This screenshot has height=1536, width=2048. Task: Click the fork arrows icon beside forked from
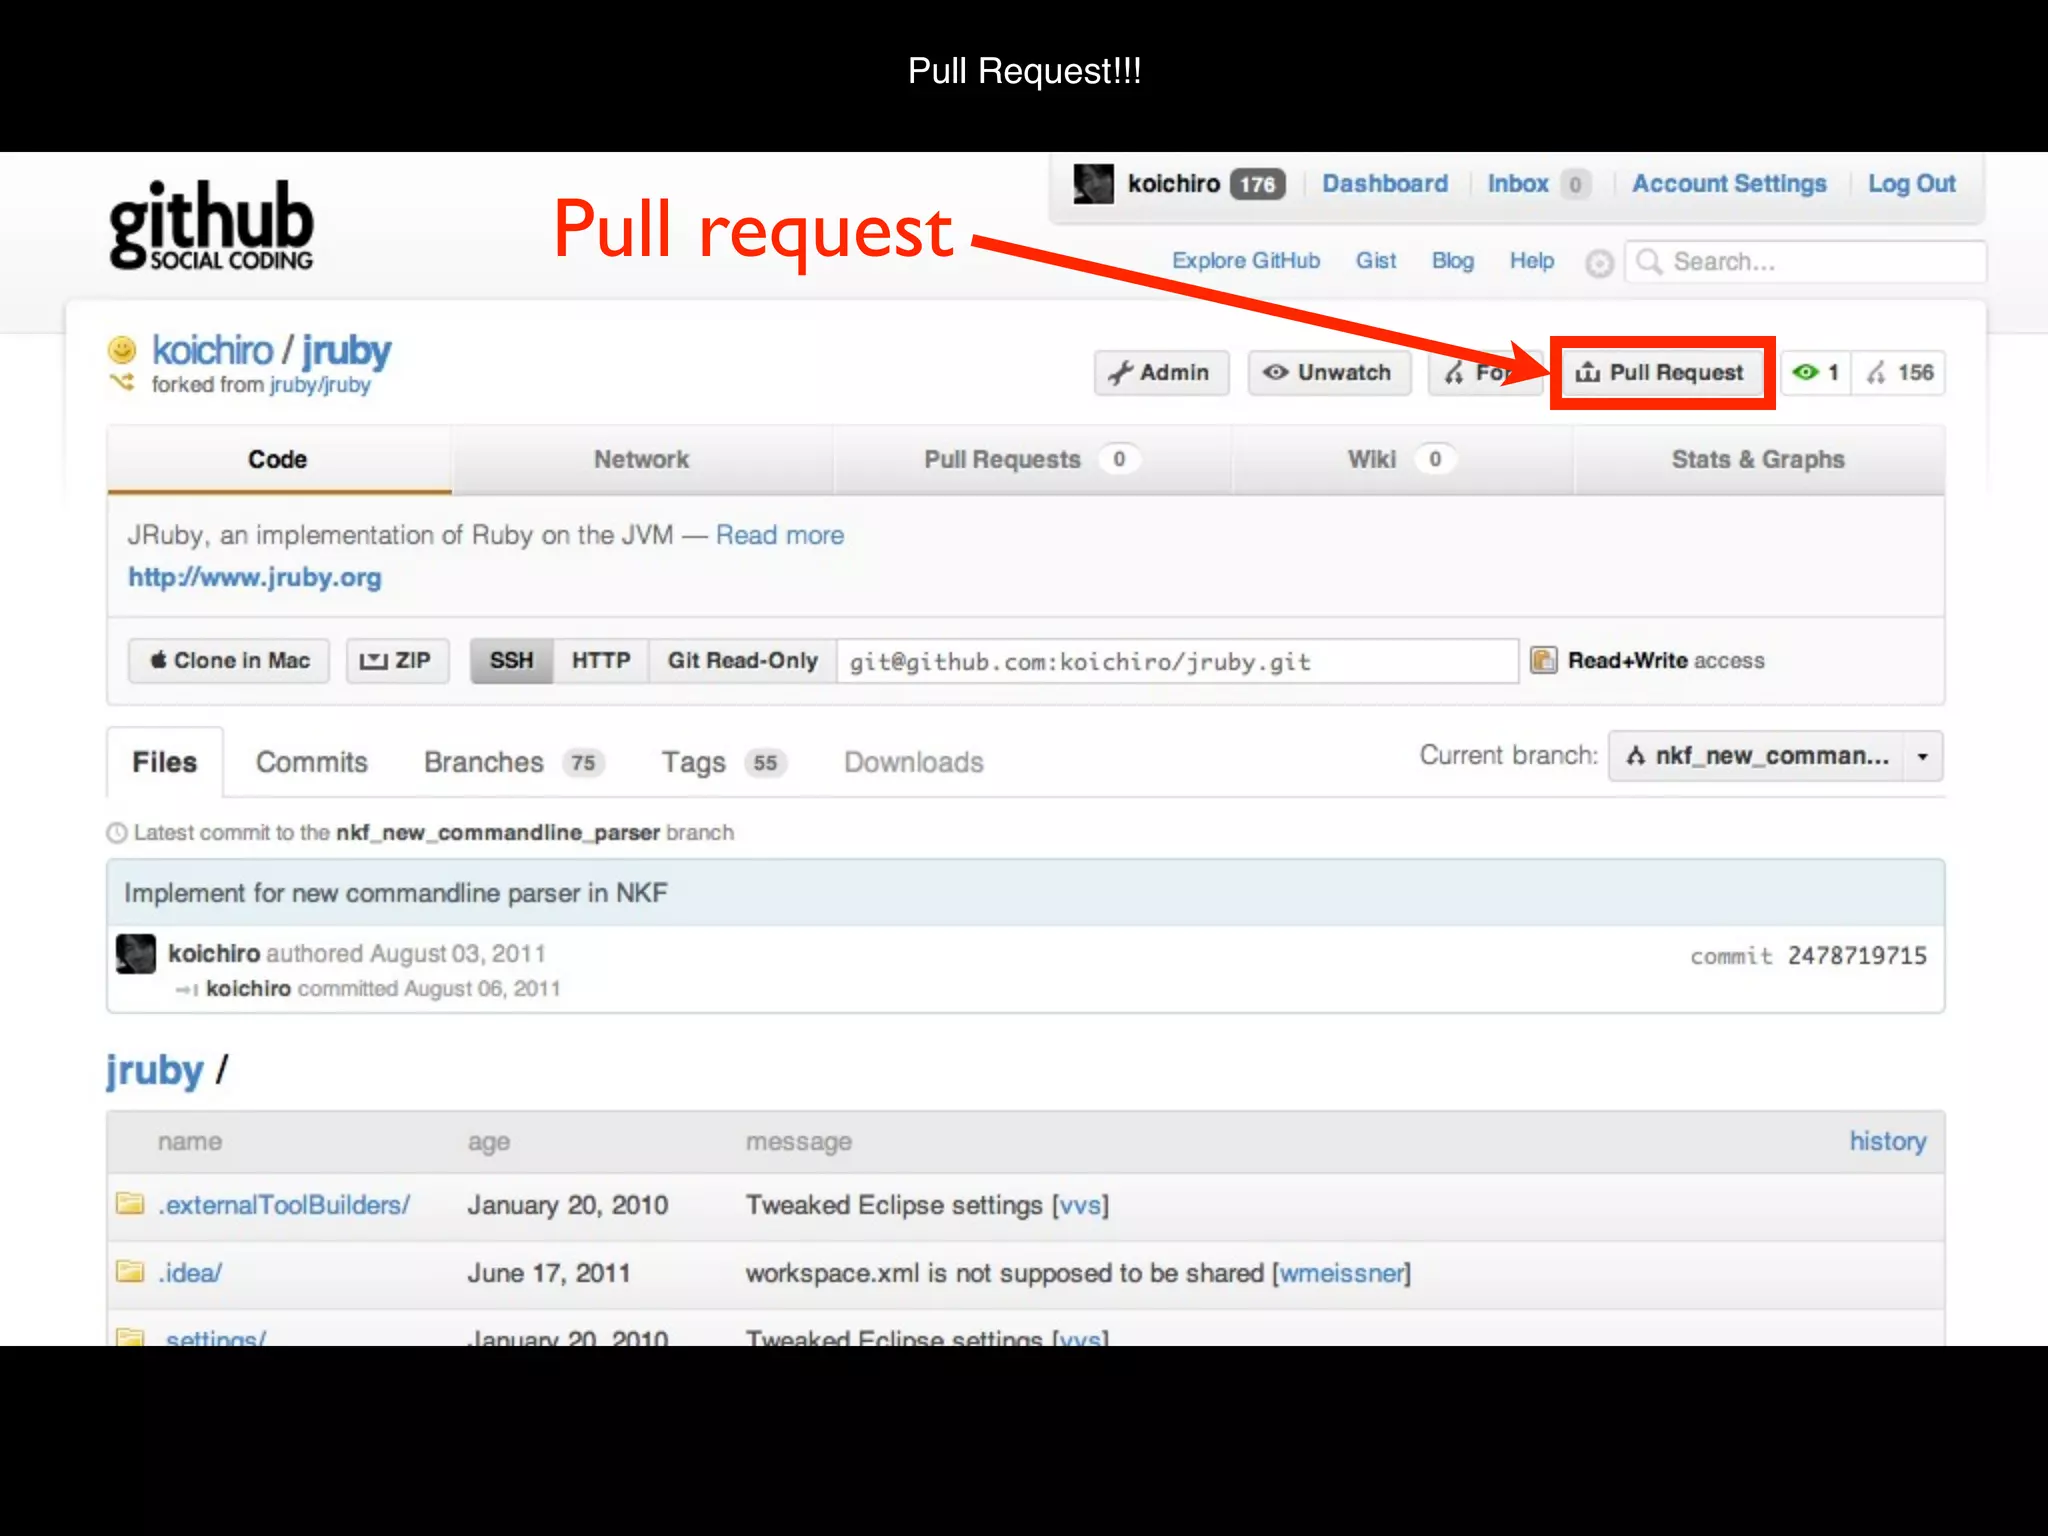coord(122,382)
